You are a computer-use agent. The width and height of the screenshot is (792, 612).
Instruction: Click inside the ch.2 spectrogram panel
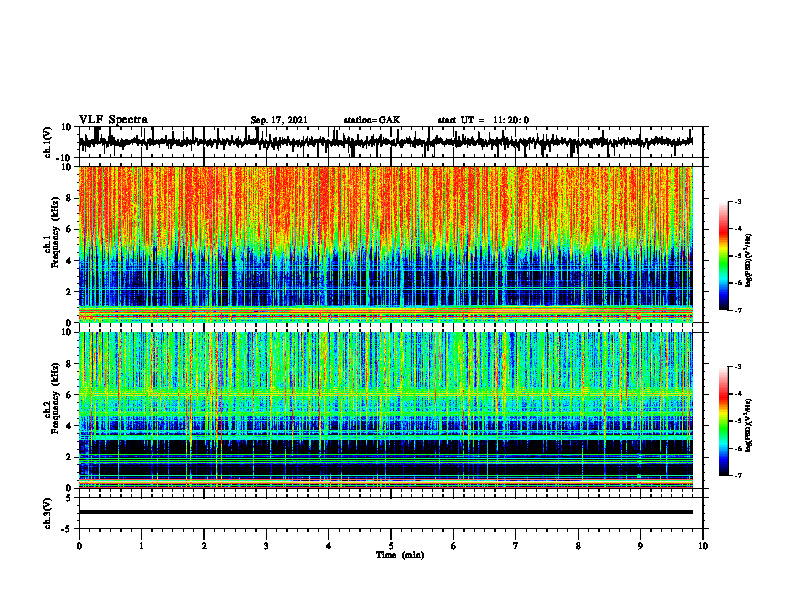tap(385, 410)
